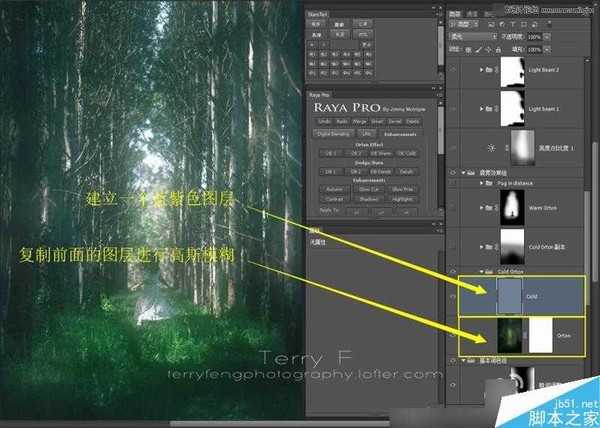600x428 pixels.
Task: Click the Autumn enhancement button
Action: [334, 189]
